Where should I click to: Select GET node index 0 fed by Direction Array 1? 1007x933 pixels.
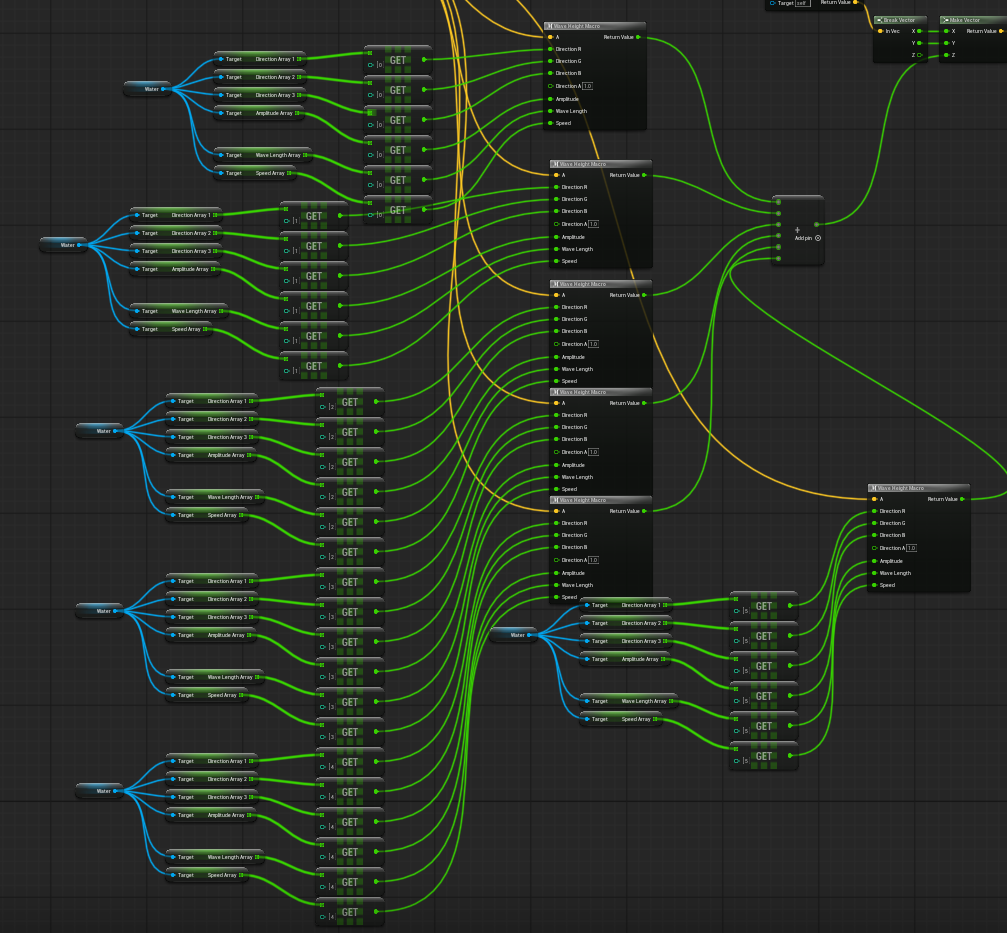click(398, 60)
